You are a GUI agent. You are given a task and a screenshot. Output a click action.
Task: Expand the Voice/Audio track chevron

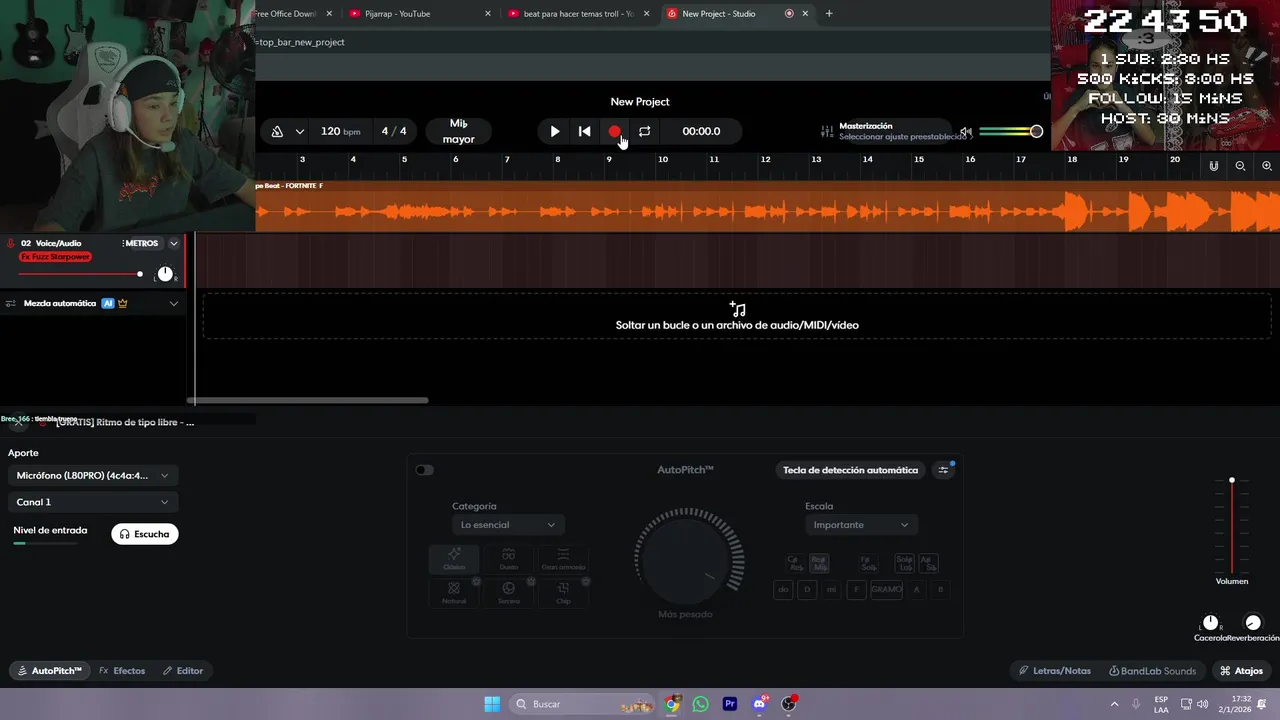tap(173, 243)
